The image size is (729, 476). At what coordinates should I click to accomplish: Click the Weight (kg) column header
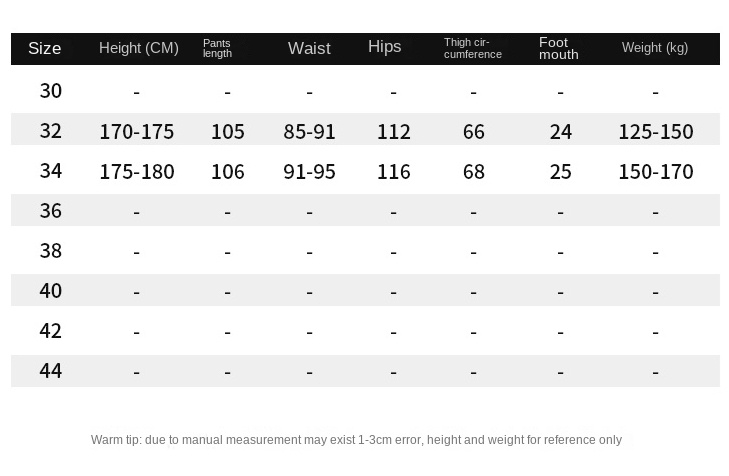point(655,48)
